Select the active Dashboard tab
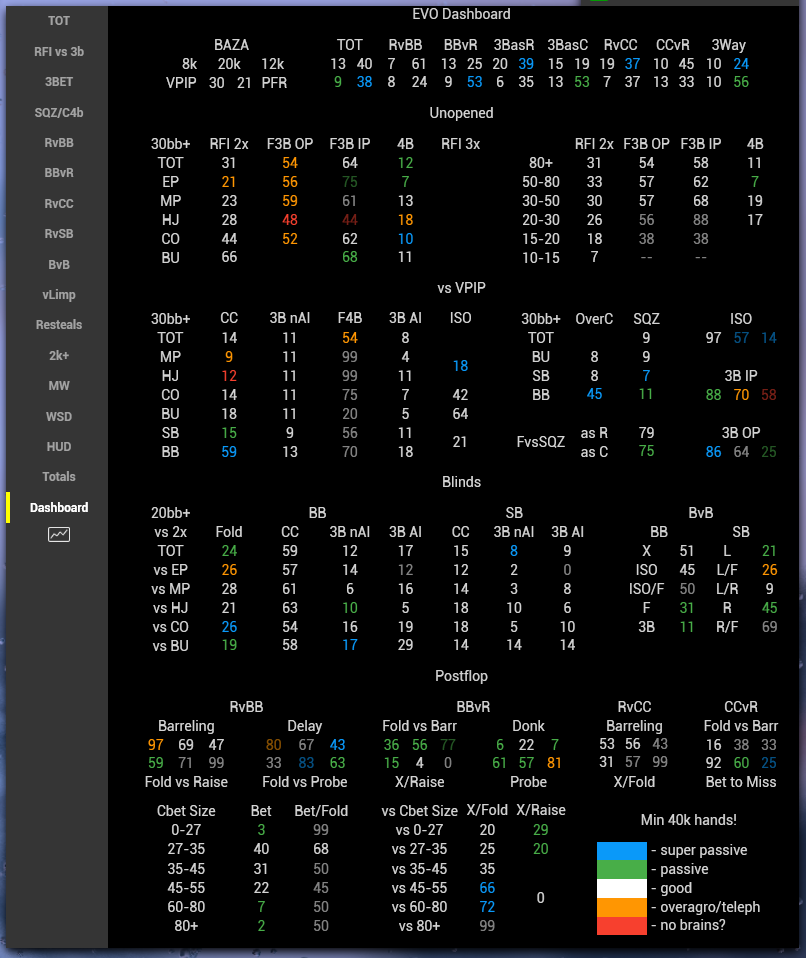The height and width of the screenshot is (958, 806). (x=59, y=508)
